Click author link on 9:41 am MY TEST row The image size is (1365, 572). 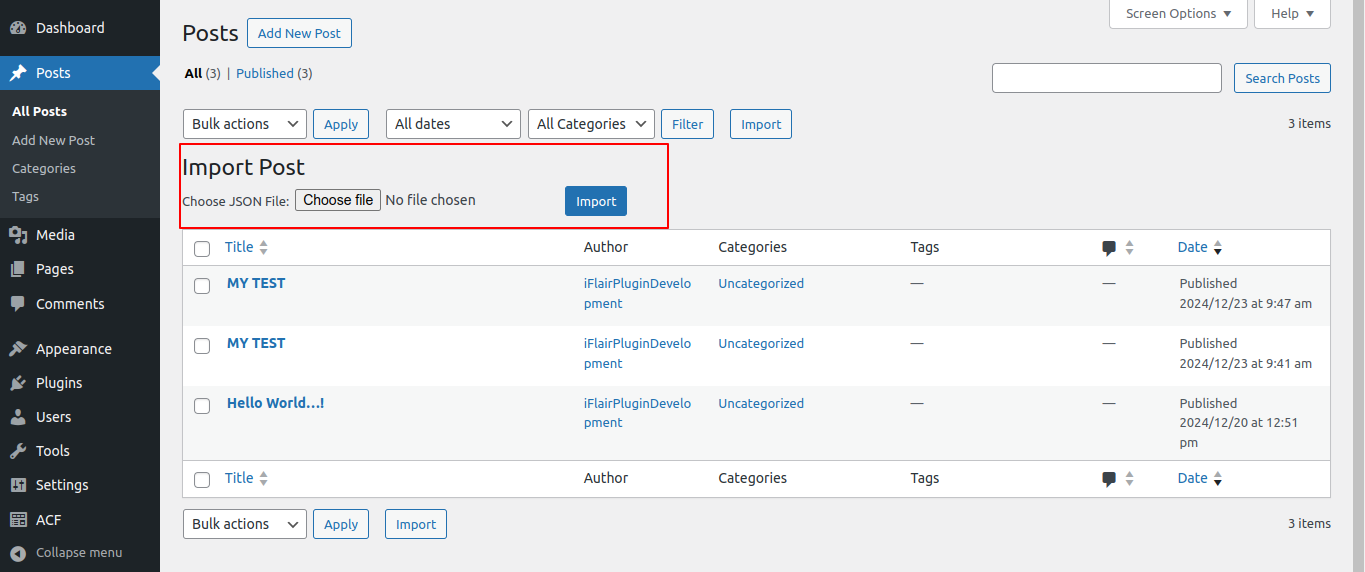(637, 353)
